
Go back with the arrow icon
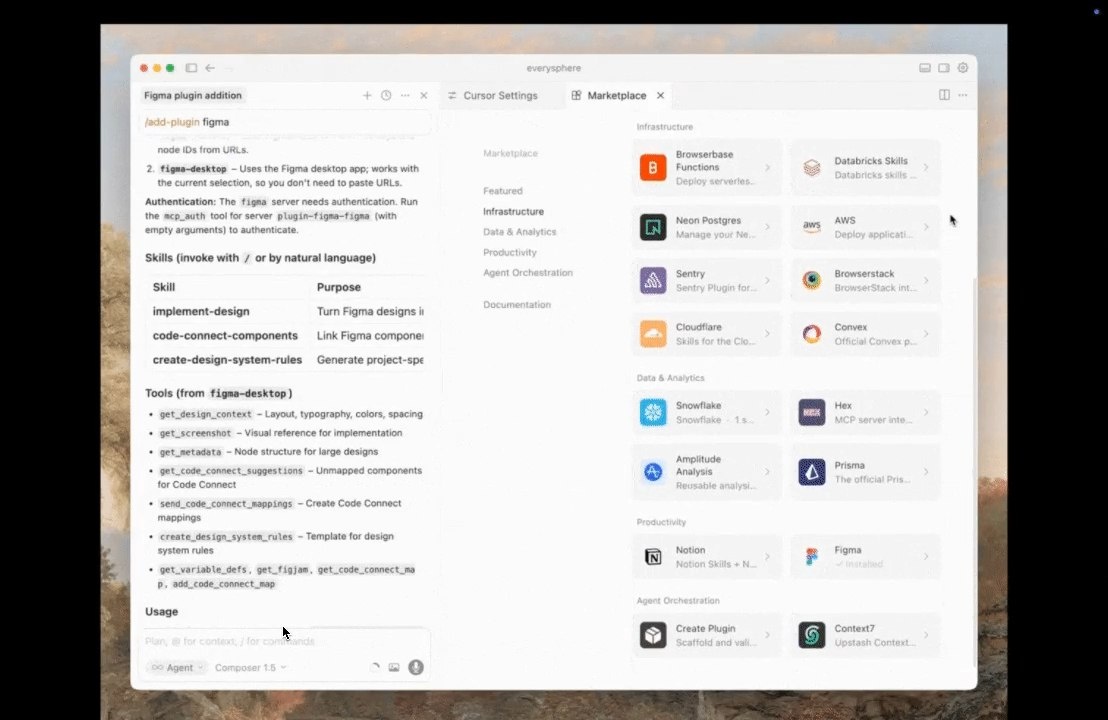(210, 68)
